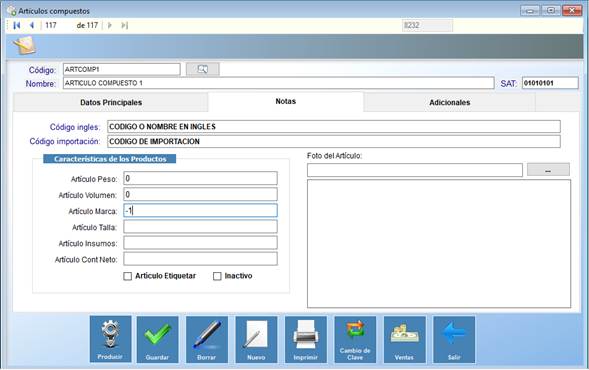This screenshot has width=589, height=370.
Task: Click the Código importación field
Action: tap(334, 142)
